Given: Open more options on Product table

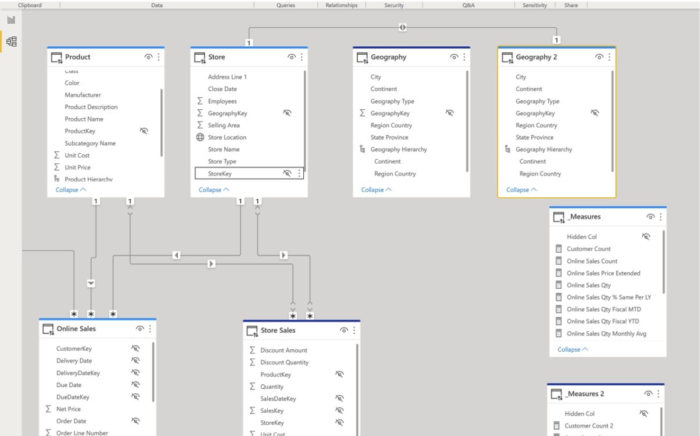Looking at the screenshot, I should 158,57.
